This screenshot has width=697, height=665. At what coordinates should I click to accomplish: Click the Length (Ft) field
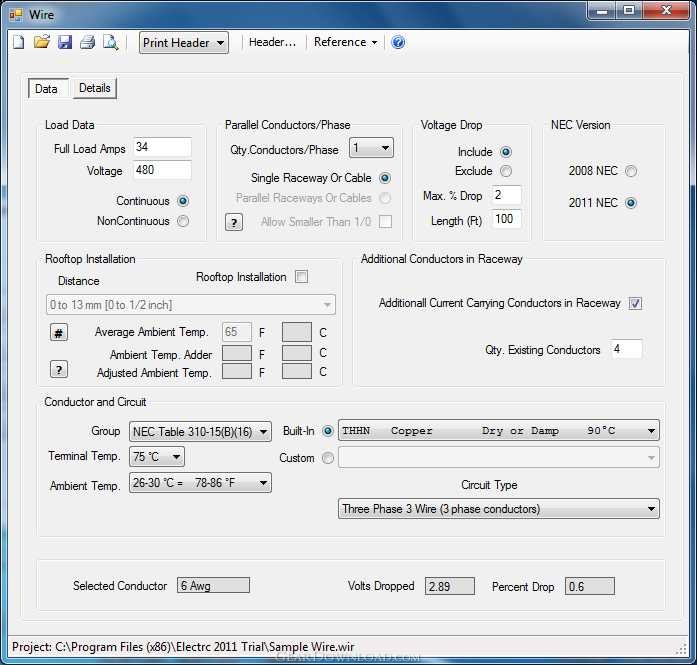pos(506,219)
